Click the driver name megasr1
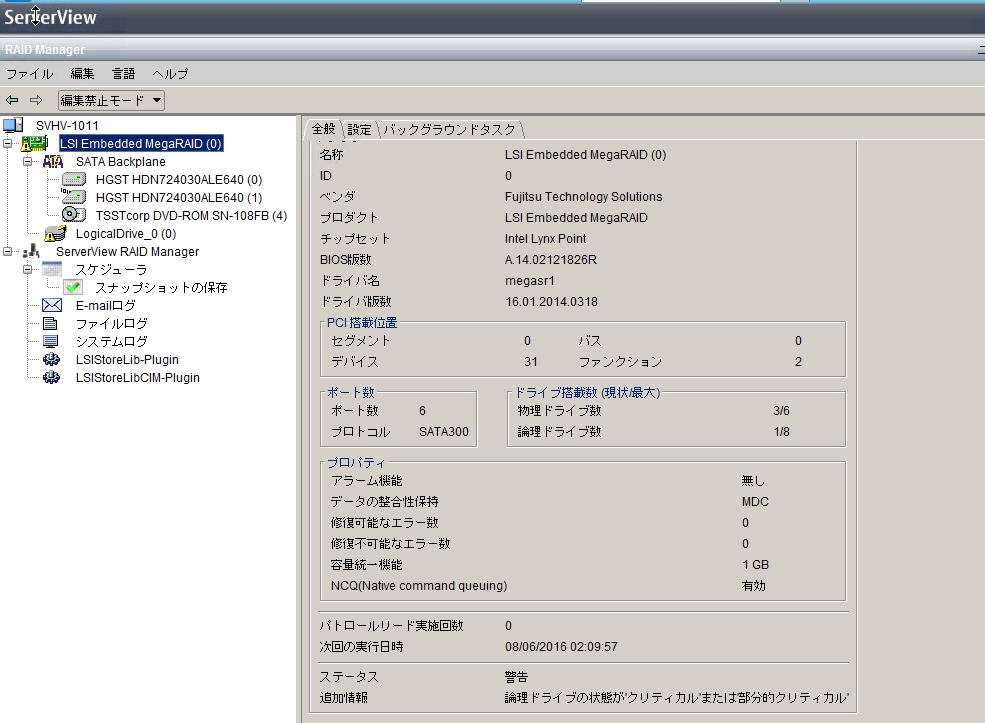This screenshot has width=985, height=723. click(x=530, y=281)
